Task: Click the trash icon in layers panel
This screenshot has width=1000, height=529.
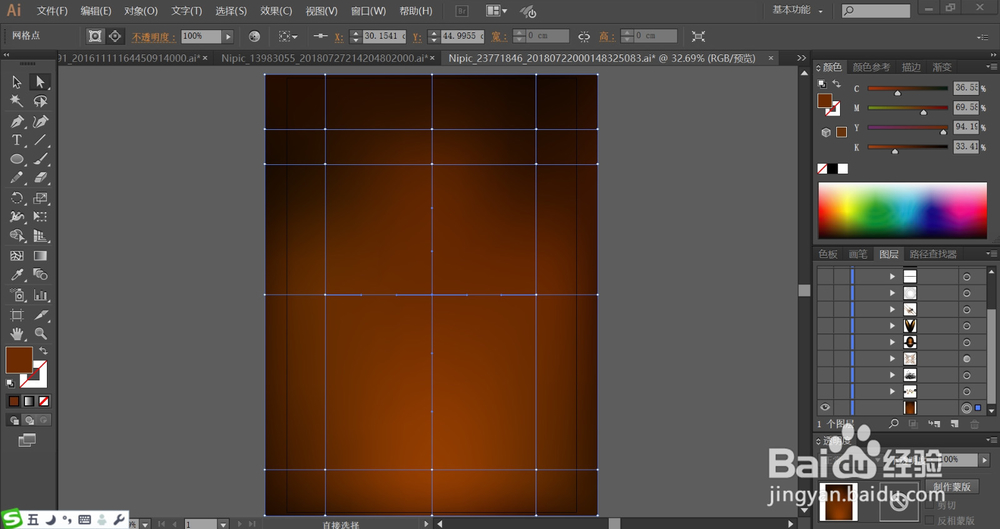Action: [974, 424]
